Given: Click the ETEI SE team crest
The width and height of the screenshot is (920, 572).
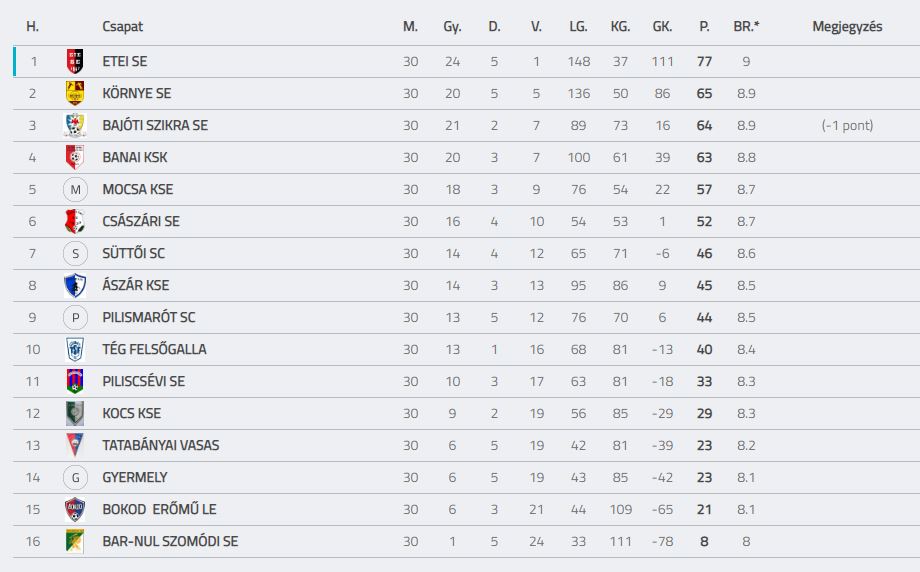Looking at the screenshot, I should [x=75, y=61].
